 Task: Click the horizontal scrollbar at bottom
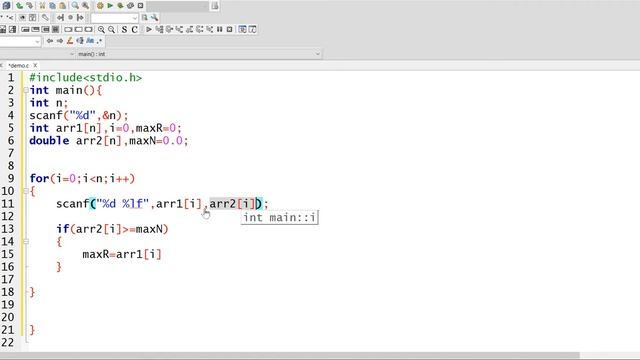click(290, 356)
